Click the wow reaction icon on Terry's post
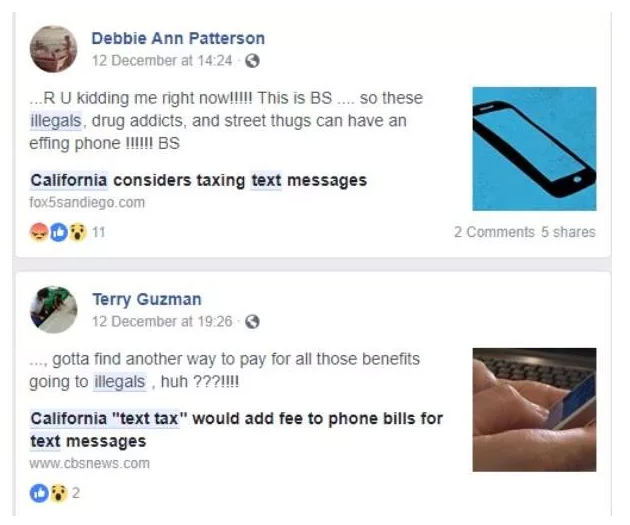Viewport: 630px width, 525px height. (59, 493)
